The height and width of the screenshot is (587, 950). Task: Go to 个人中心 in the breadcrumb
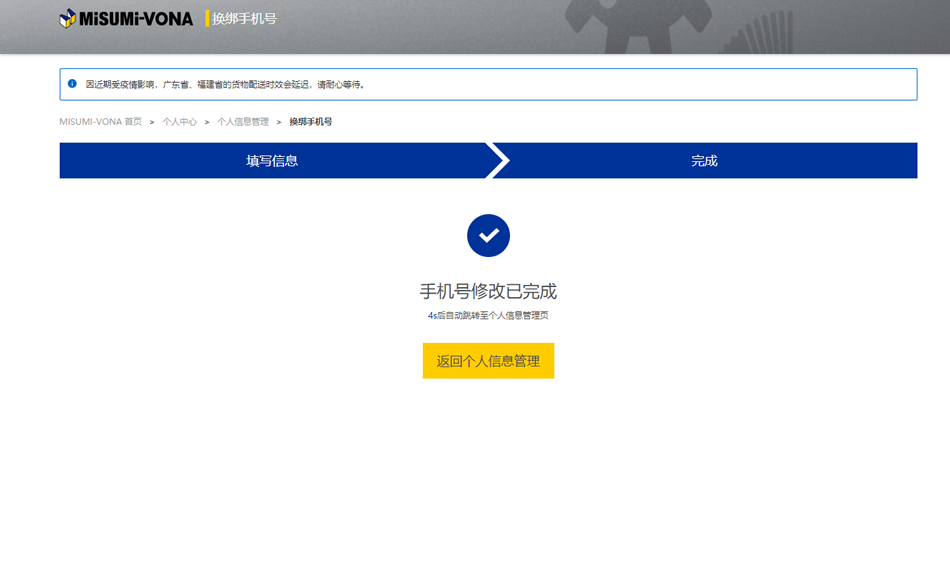coord(180,122)
